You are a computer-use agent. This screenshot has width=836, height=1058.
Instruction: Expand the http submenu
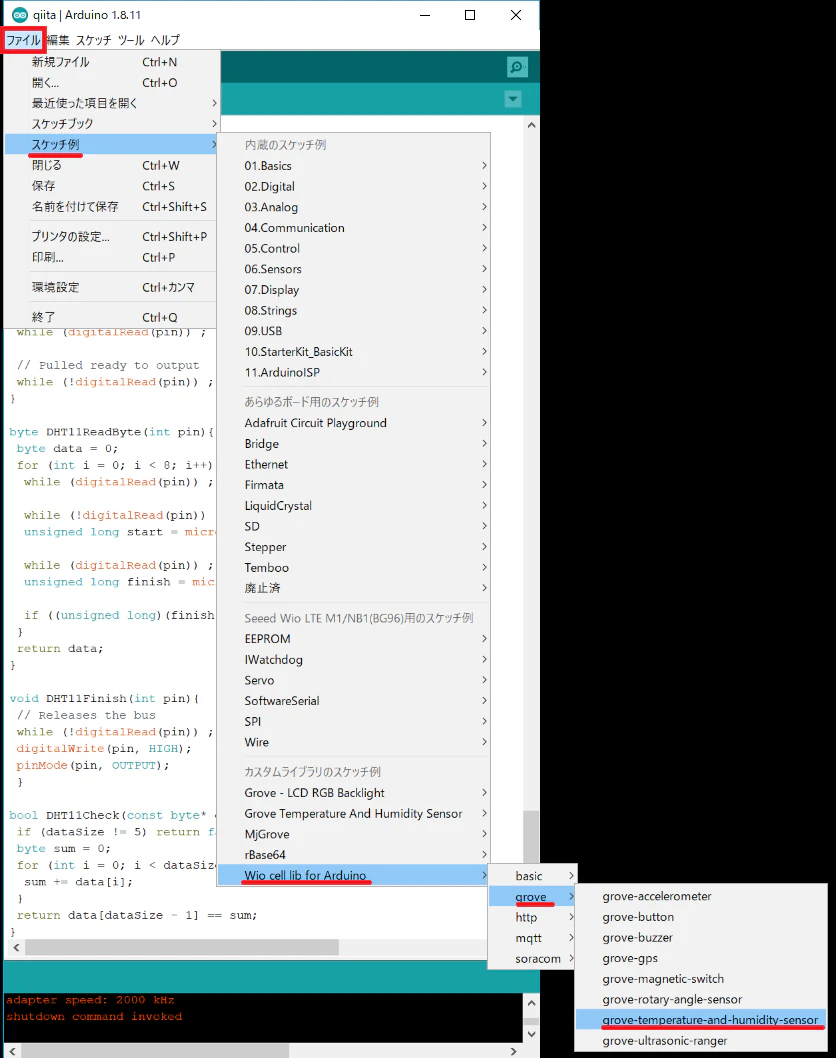pyautogui.click(x=532, y=918)
